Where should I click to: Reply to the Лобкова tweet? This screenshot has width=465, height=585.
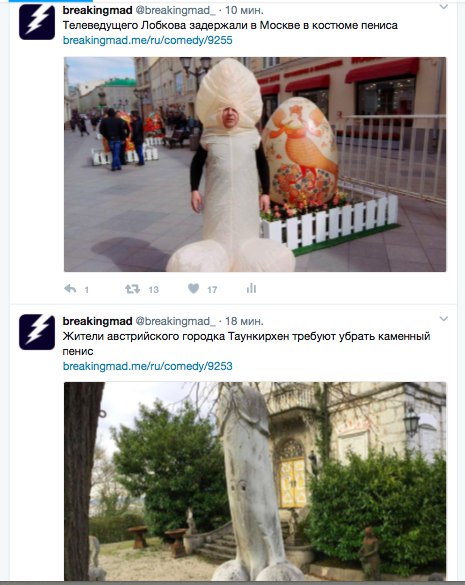[70, 288]
